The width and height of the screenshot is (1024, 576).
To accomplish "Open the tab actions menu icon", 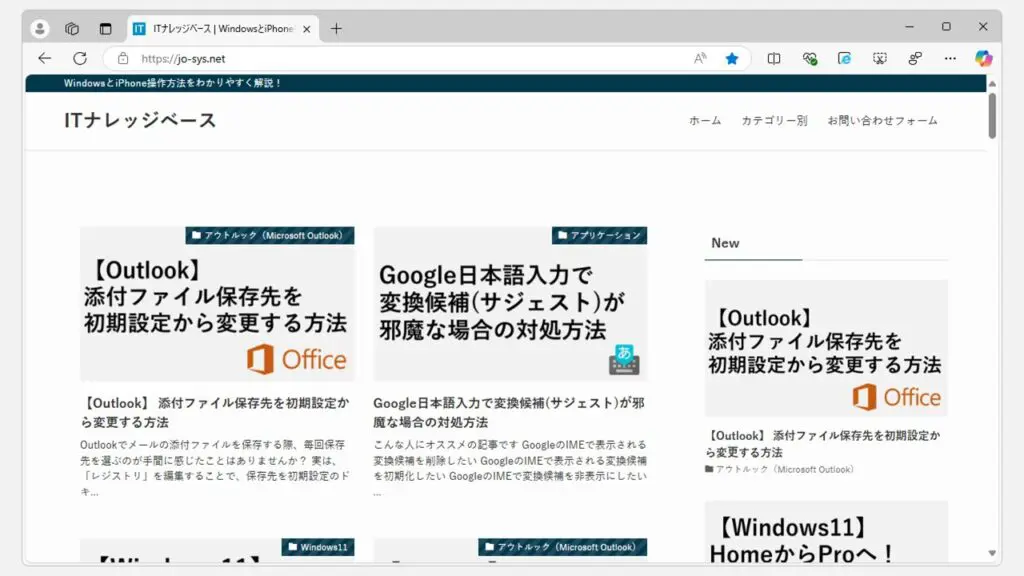I will click(105, 28).
